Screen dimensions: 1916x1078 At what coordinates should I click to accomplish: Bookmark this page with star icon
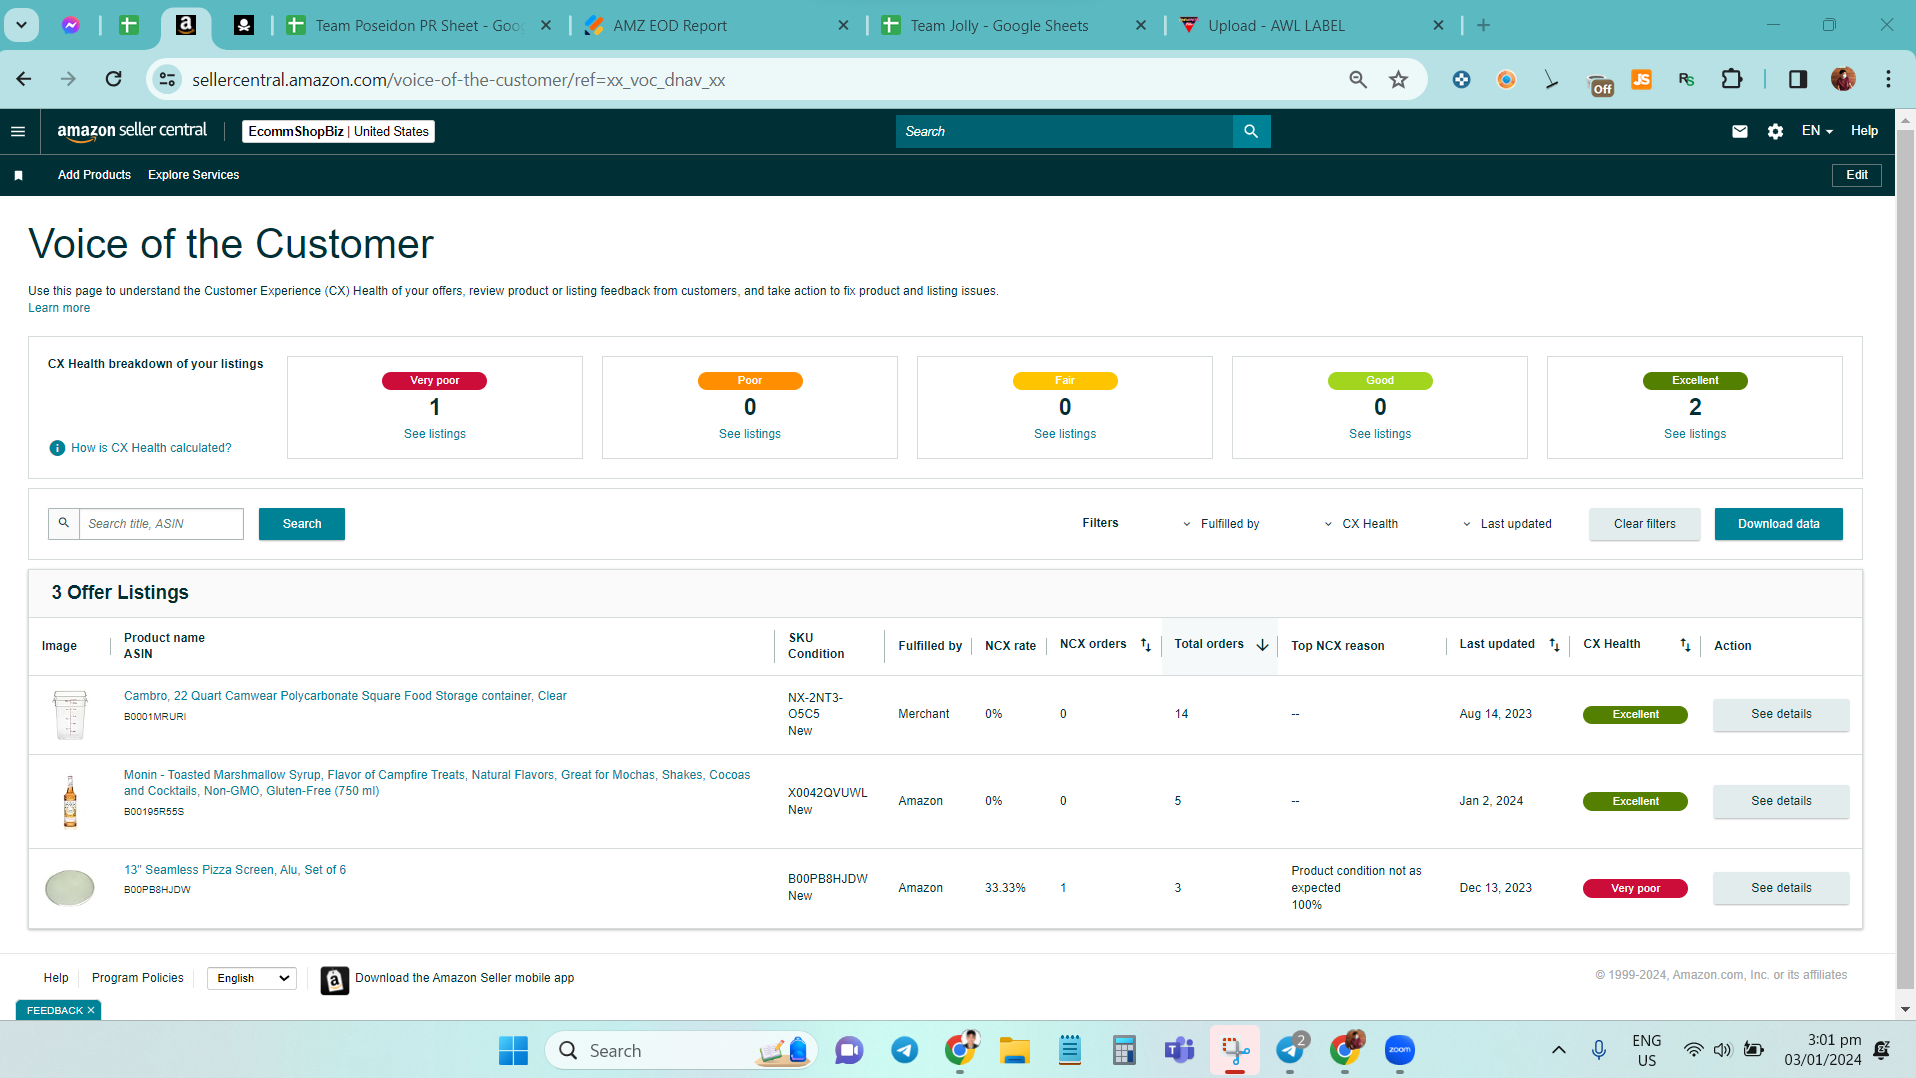pos(1398,79)
